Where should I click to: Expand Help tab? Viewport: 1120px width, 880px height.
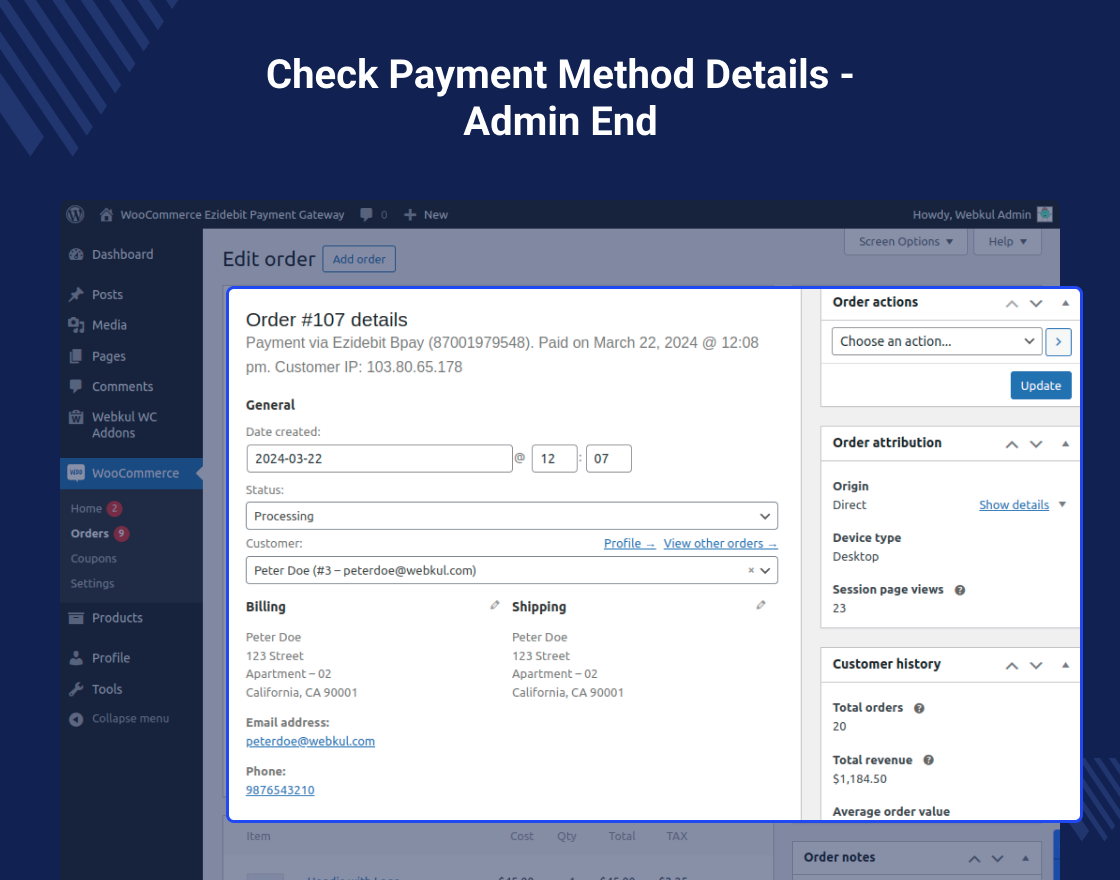click(x=1007, y=241)
